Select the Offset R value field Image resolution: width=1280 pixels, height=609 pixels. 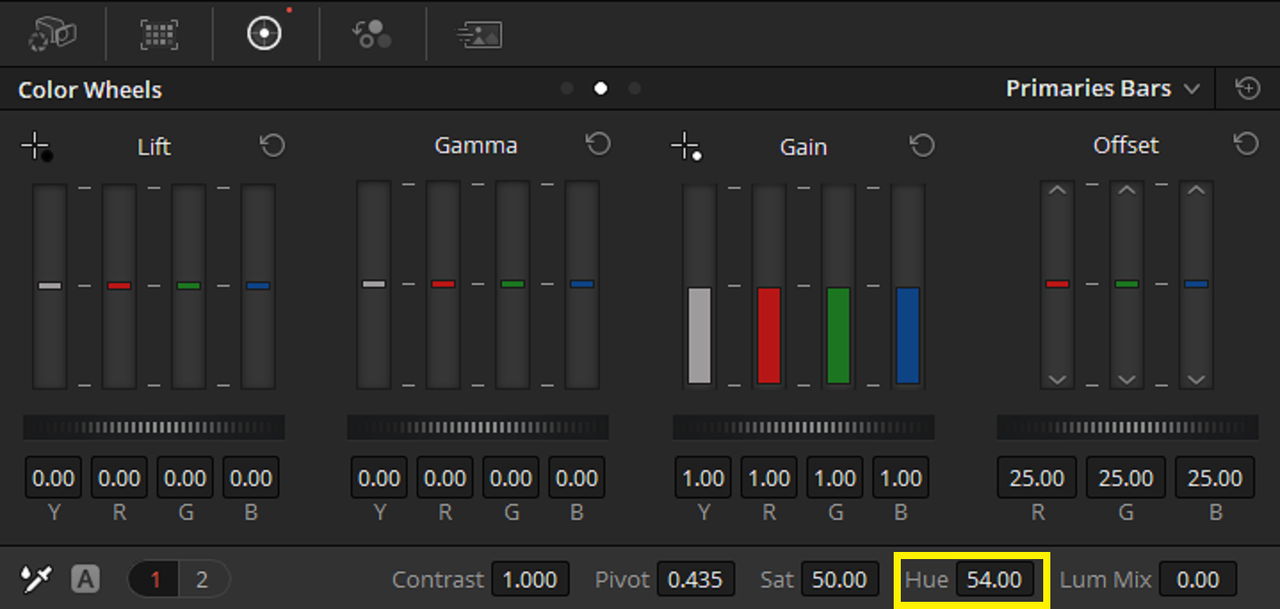pos(1037,478)
